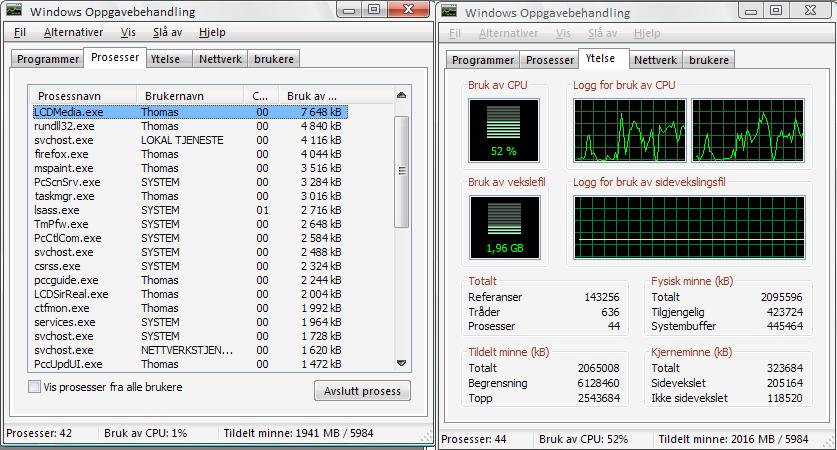
Task: Click the first CPU history graph
Action: pos(630,130)
